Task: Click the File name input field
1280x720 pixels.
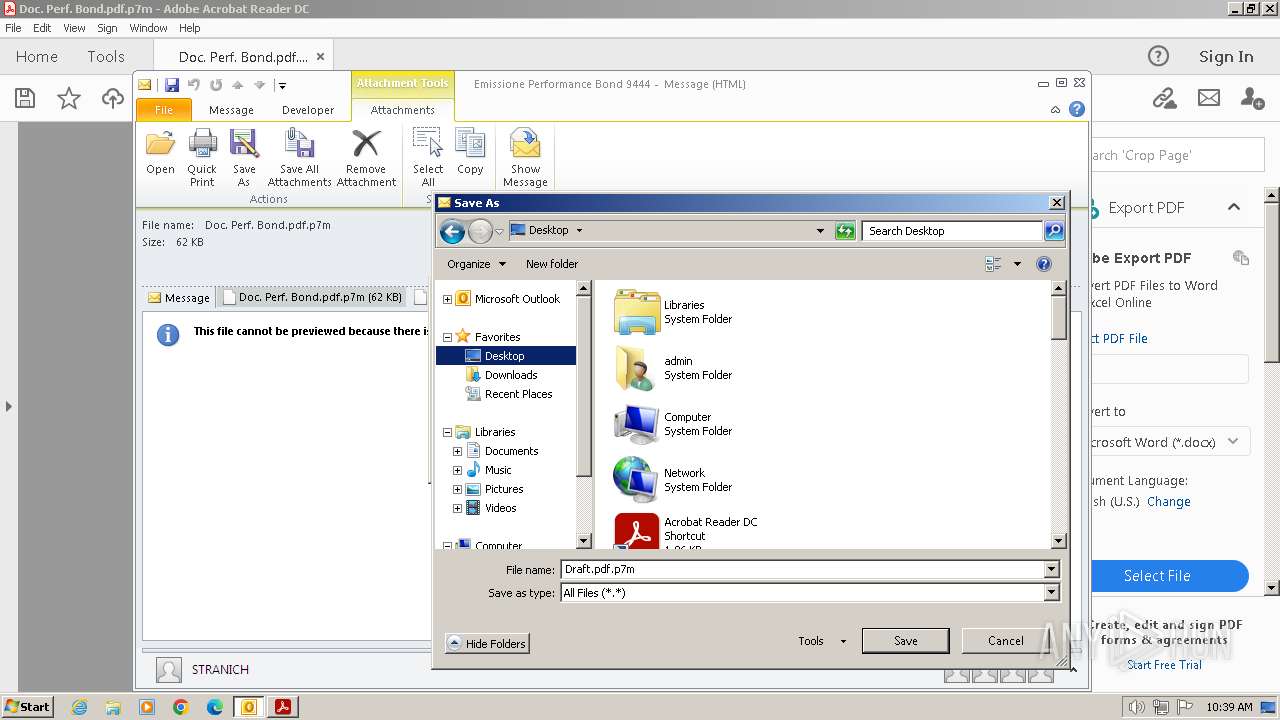Action: point(802,569)
